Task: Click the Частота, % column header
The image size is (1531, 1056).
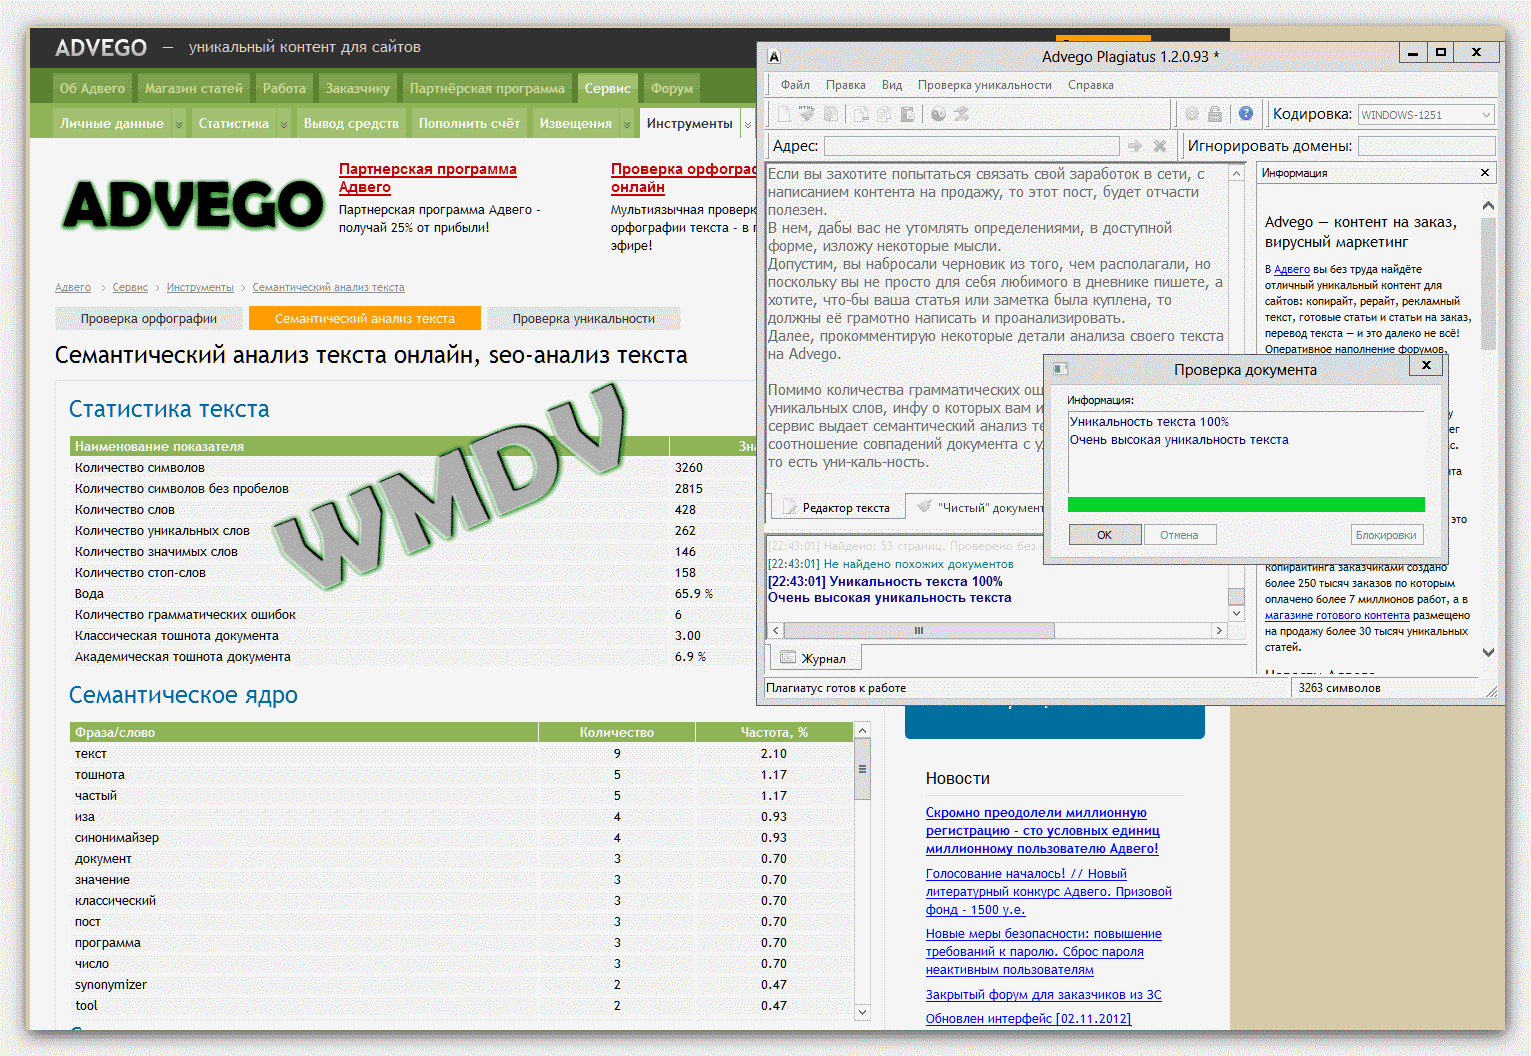Action: pos(774,732)
